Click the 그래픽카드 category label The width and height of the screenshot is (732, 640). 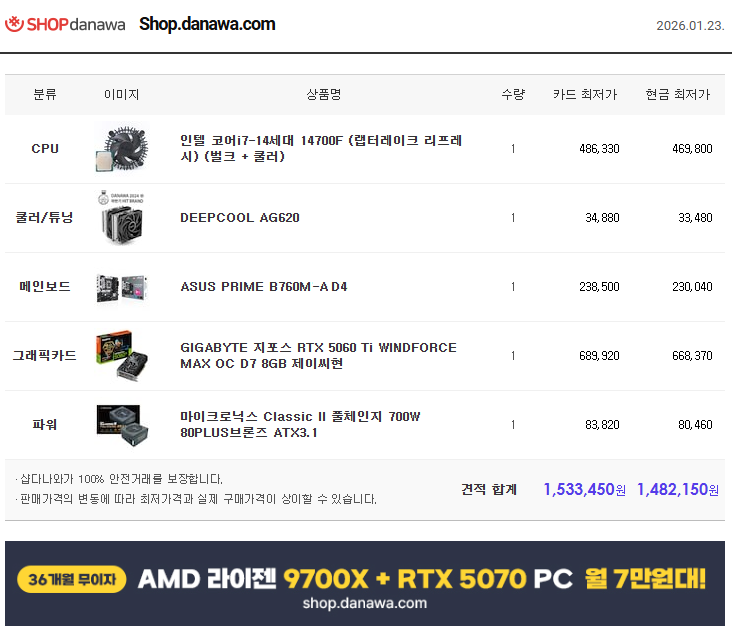point(45,355)
